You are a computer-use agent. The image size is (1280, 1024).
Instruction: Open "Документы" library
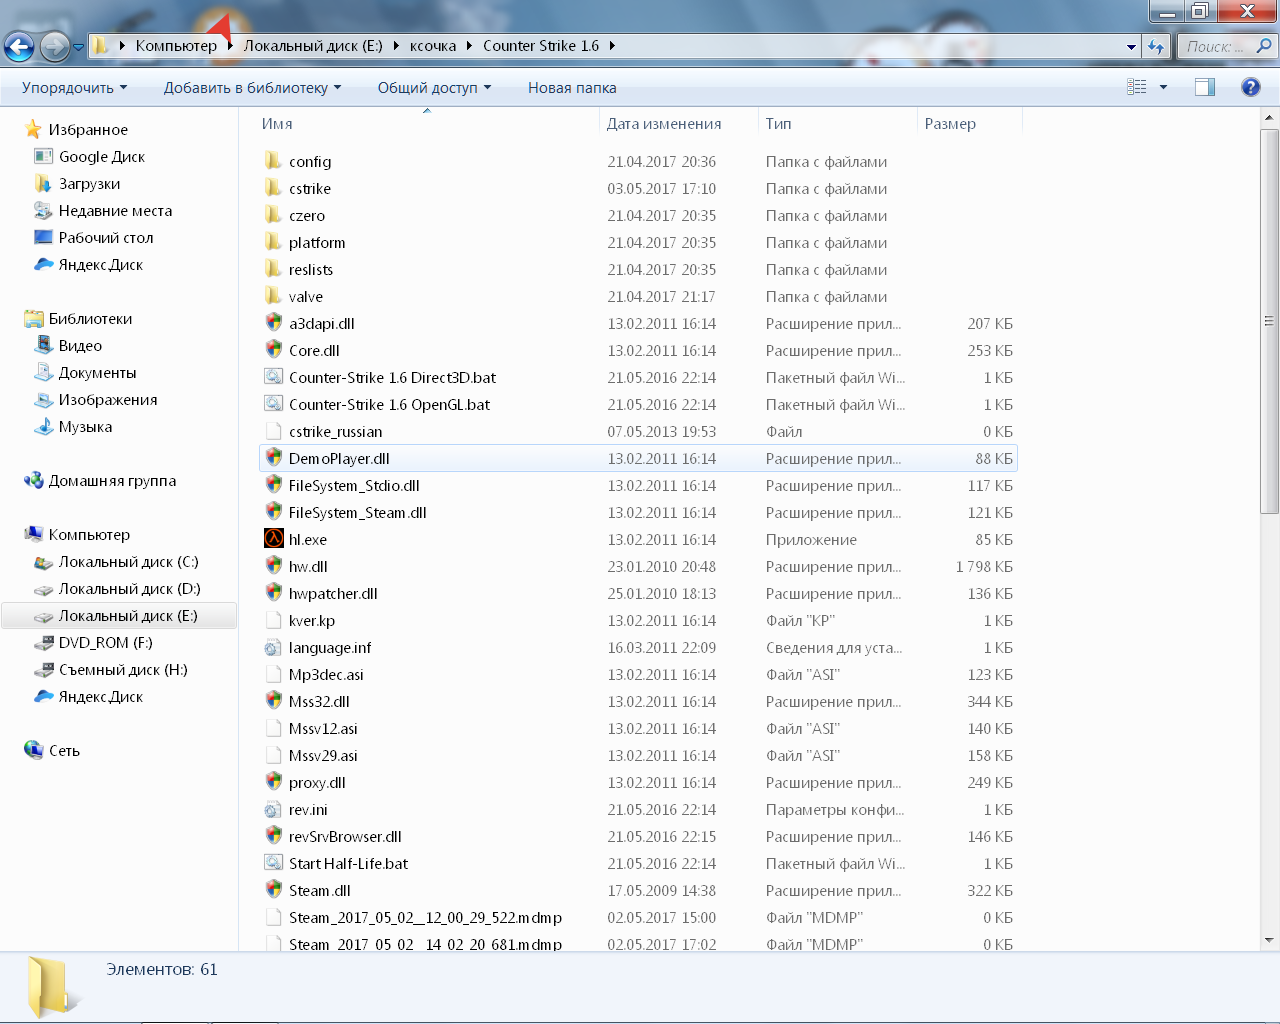point(97,373)
